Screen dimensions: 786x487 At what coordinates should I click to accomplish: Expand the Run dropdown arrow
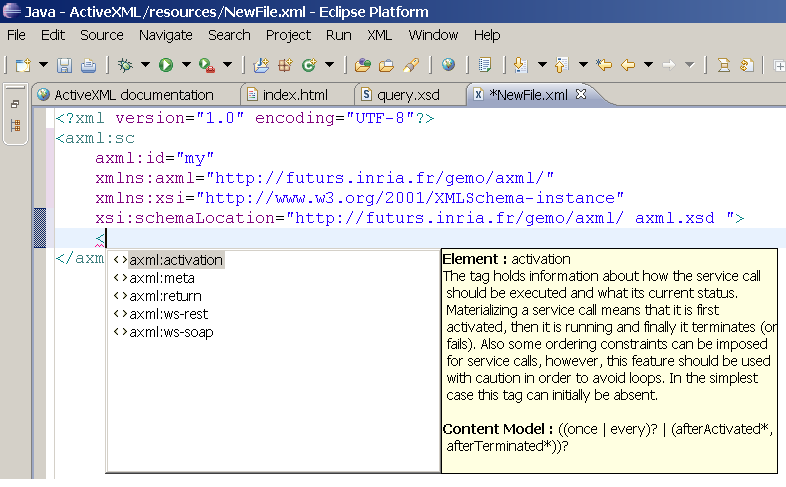[186, 65]
